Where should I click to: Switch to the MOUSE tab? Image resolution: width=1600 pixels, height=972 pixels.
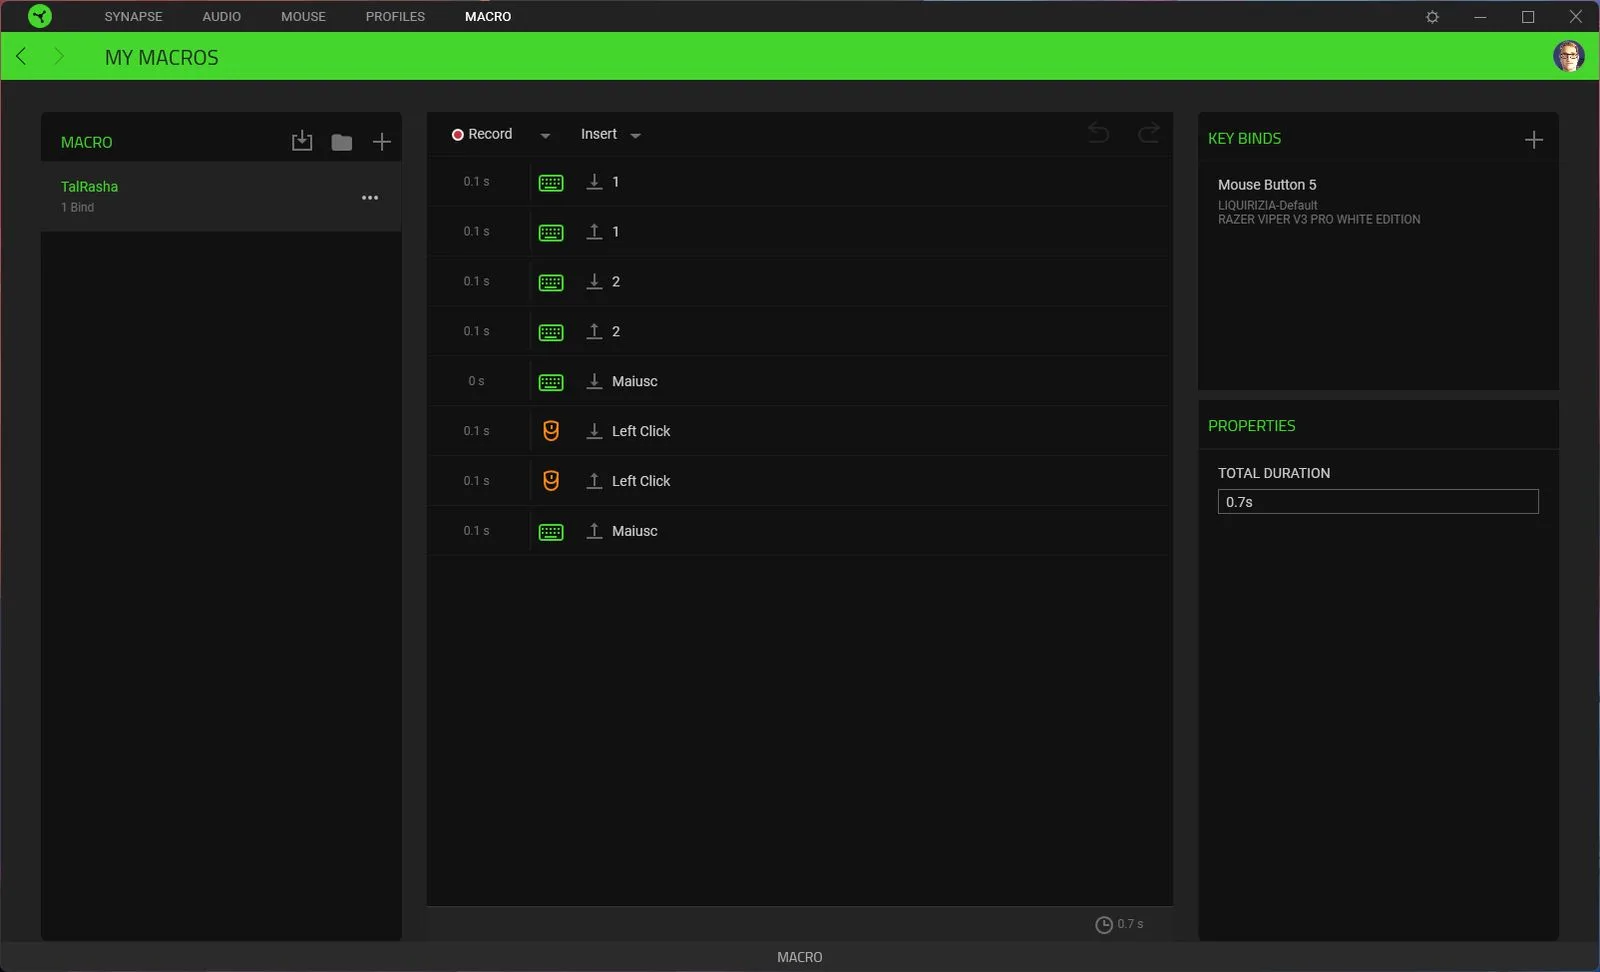point(303,17)
